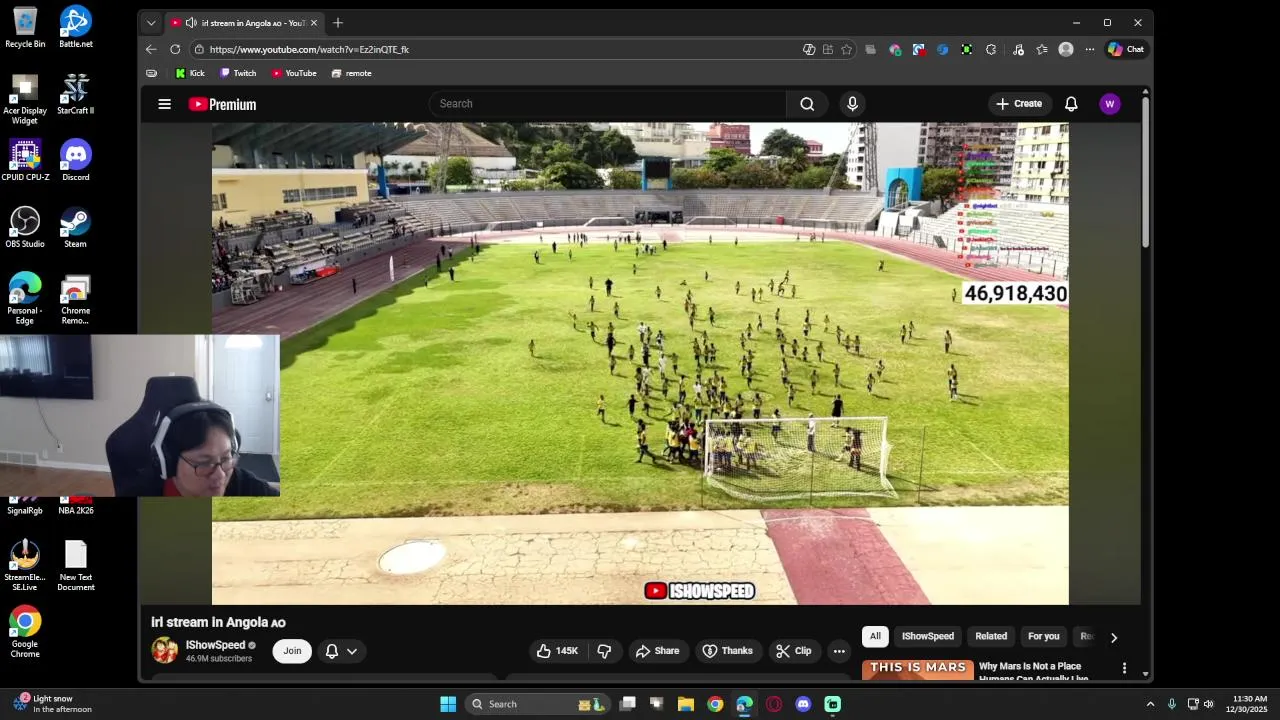Open the Kick bookmark
The width and height of the screenshot is (1280, 720).
pyautogui.click(x=190, y=73)
